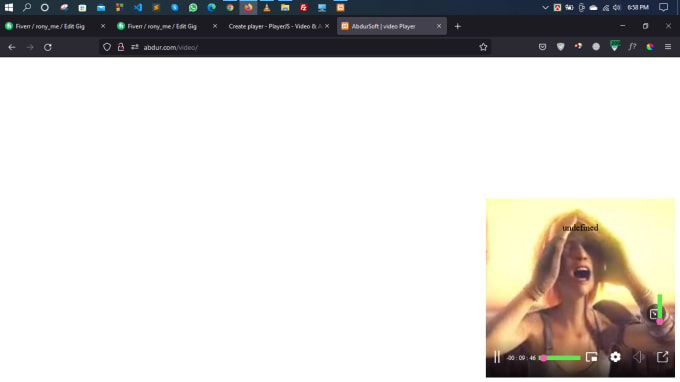The height and width of the screenshot is (382, 680).
Task: Open Cortana circle on the taskbar
Action: [45, 7]
